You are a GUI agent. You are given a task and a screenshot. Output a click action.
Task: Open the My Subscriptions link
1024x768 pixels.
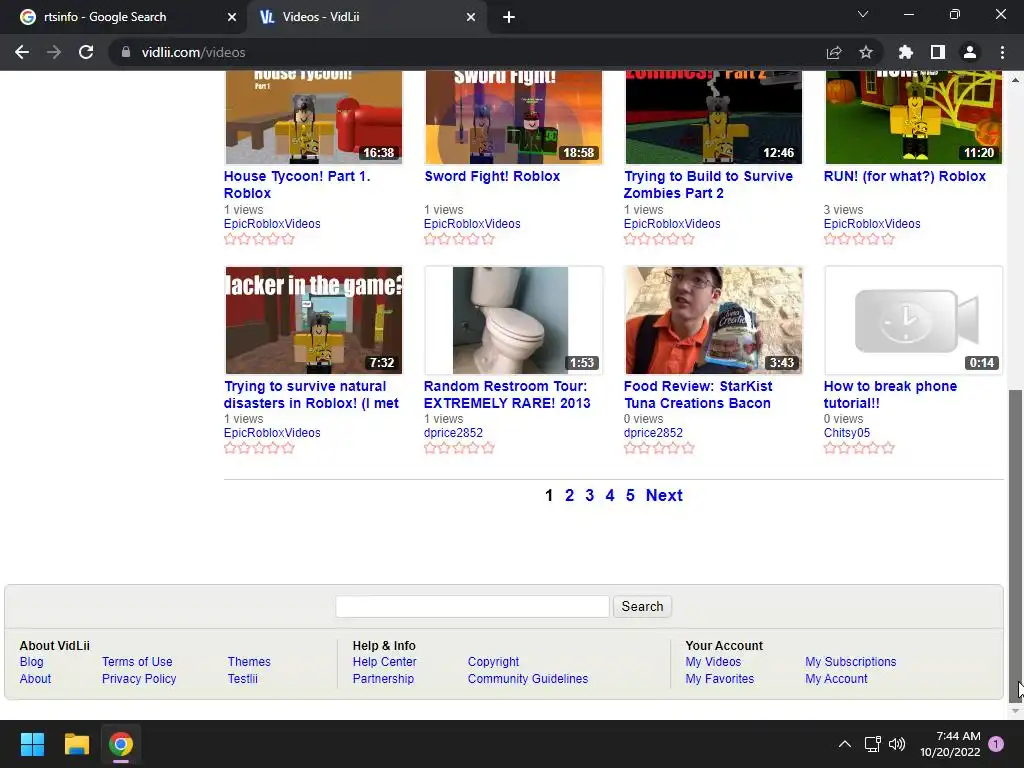click(850, 662)
